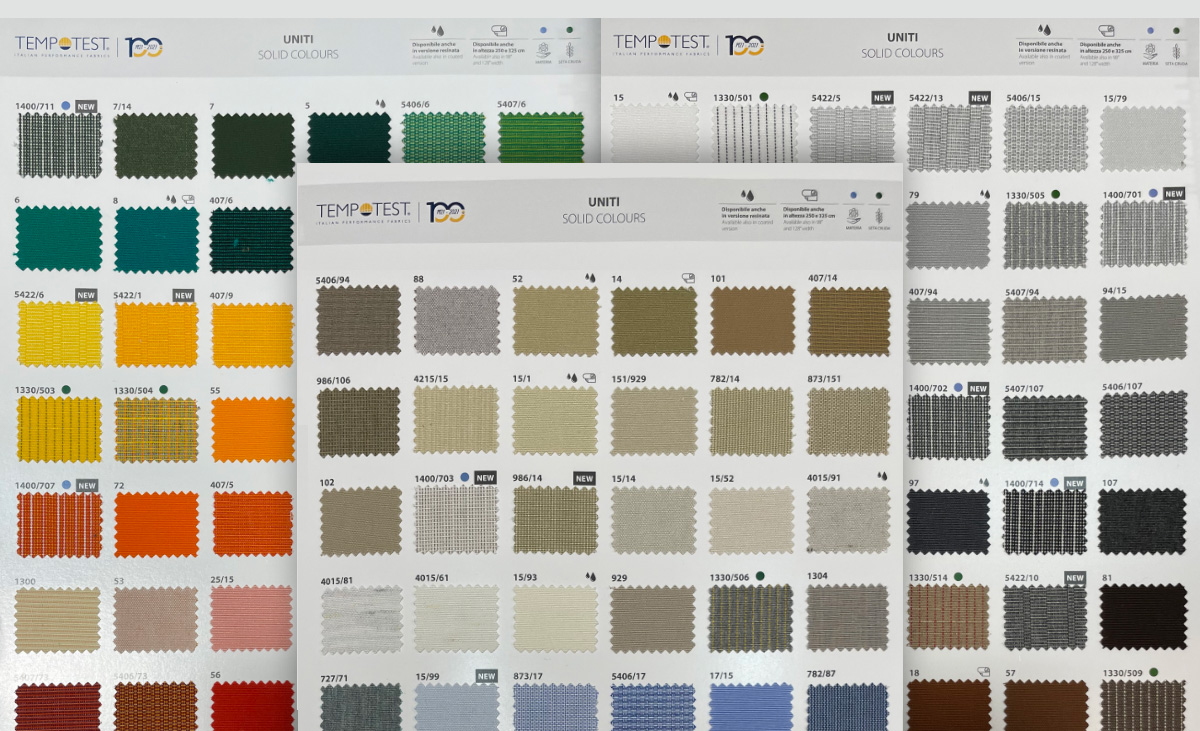Click the NEW badge next to 986/14

coord(585,478)
